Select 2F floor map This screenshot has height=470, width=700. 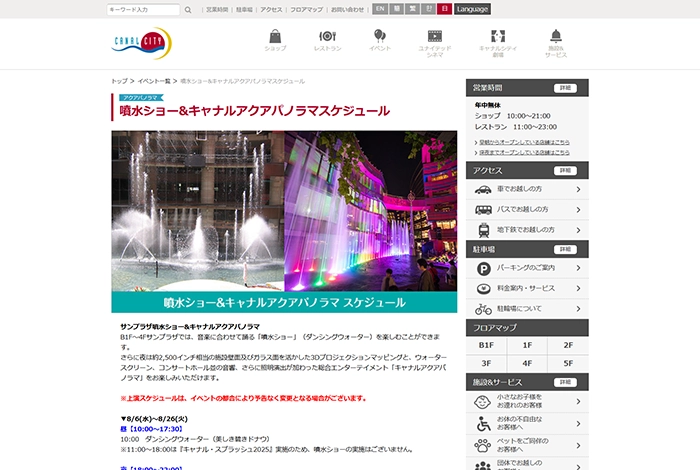tap(568, 345)
